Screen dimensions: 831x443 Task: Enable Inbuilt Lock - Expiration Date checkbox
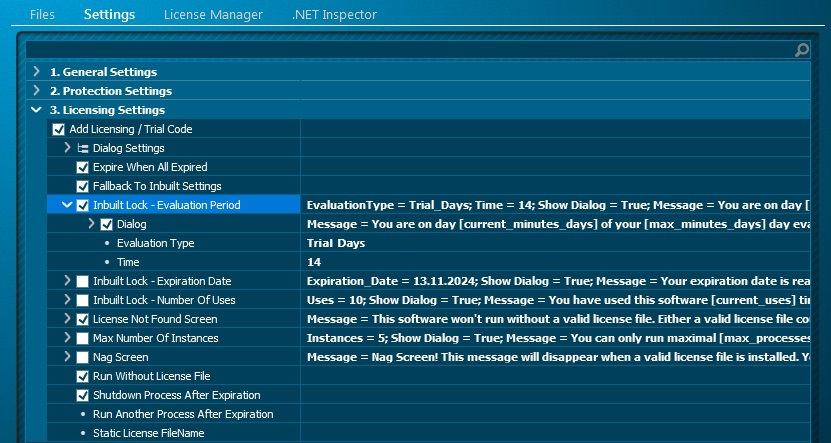pos(83,281)
